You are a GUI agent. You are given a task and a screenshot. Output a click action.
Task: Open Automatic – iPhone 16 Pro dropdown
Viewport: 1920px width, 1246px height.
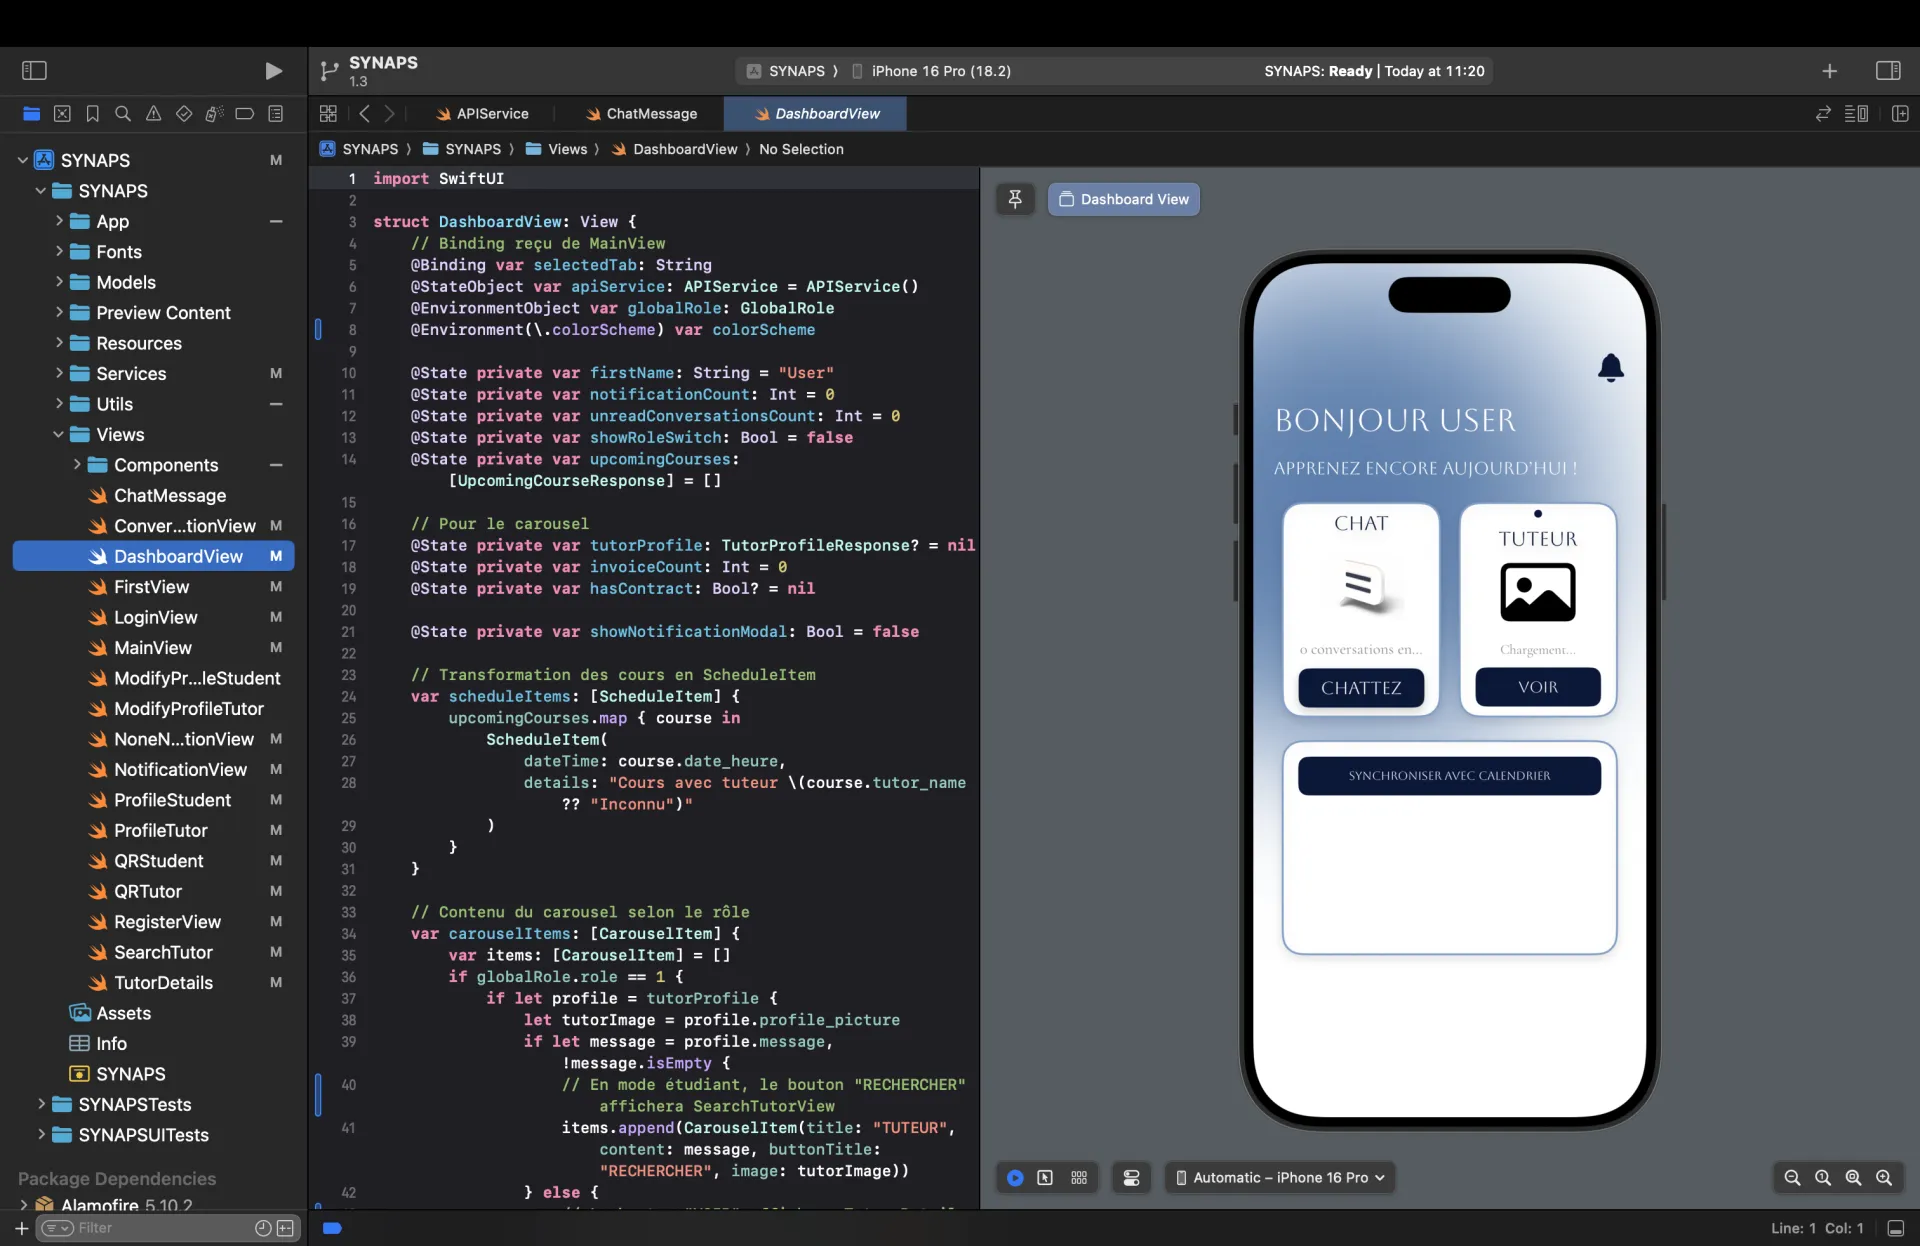tap(1280, 1178)
